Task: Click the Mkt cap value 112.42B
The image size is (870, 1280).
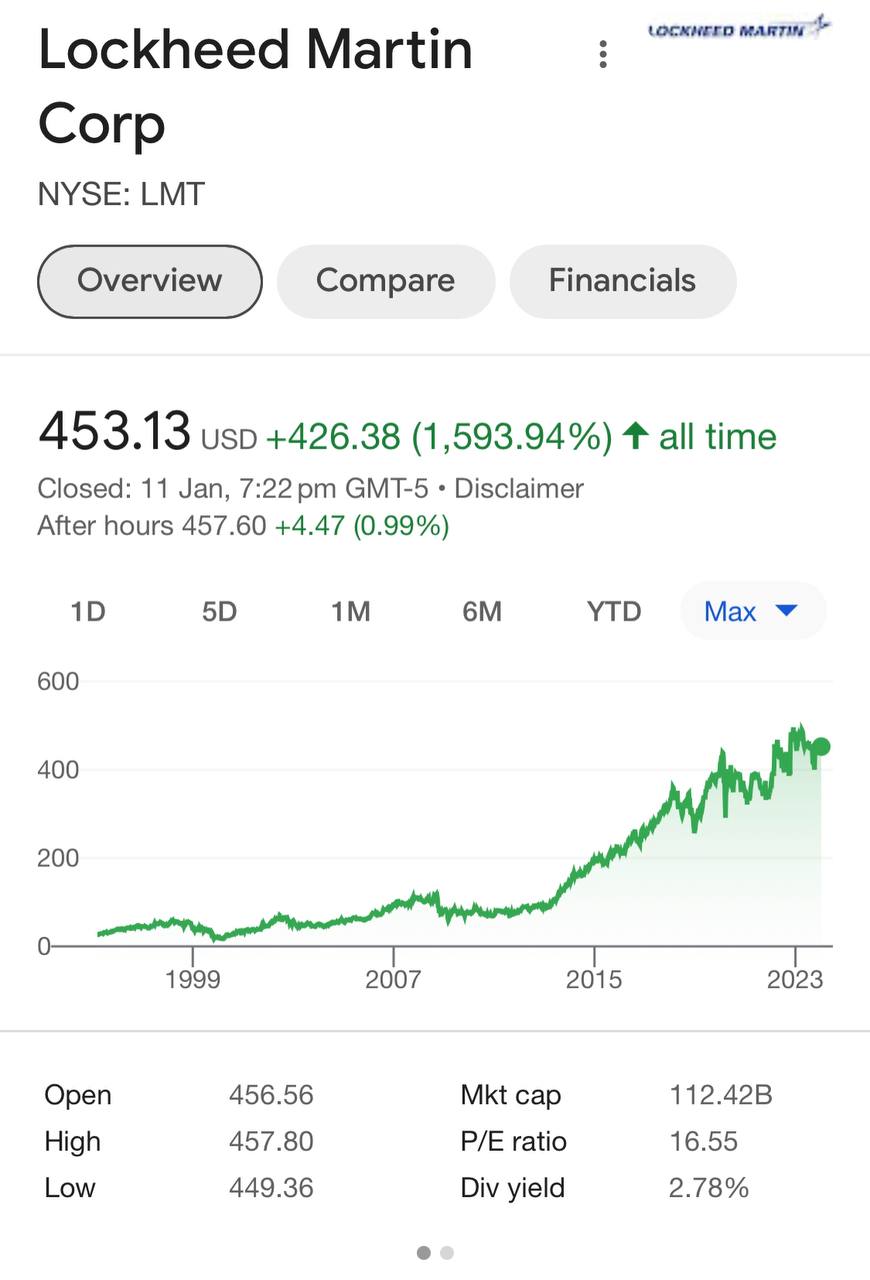Action: point(720,1095)
